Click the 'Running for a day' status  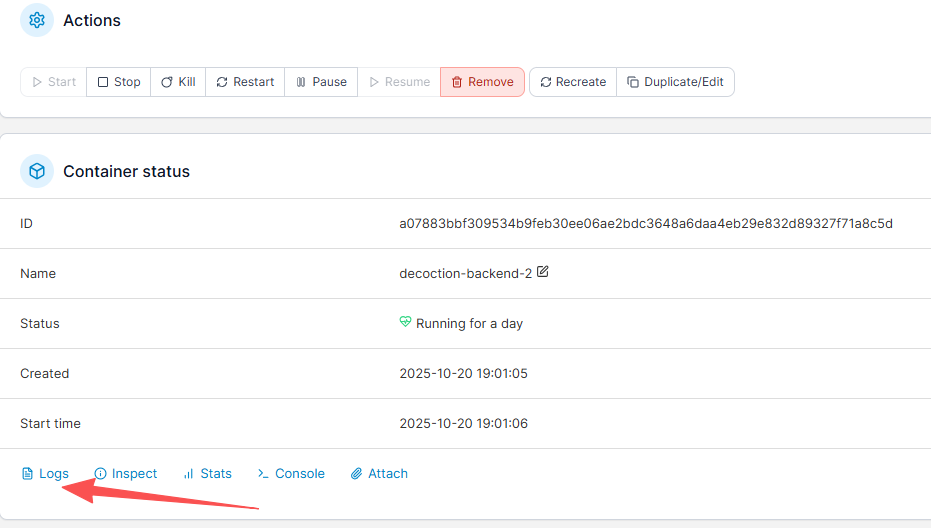[469, 324]
